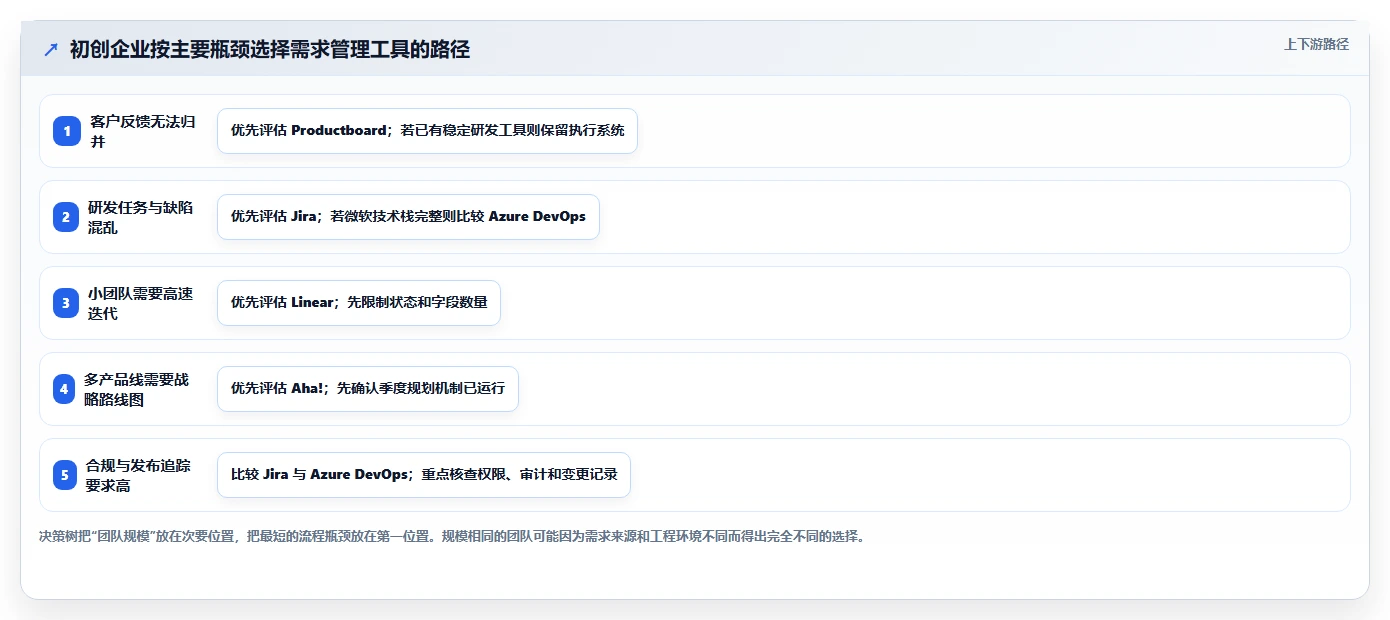Screen dimensions: 1390x620
Task: Click the arrow icon beside the title
Action: [51, 50]
